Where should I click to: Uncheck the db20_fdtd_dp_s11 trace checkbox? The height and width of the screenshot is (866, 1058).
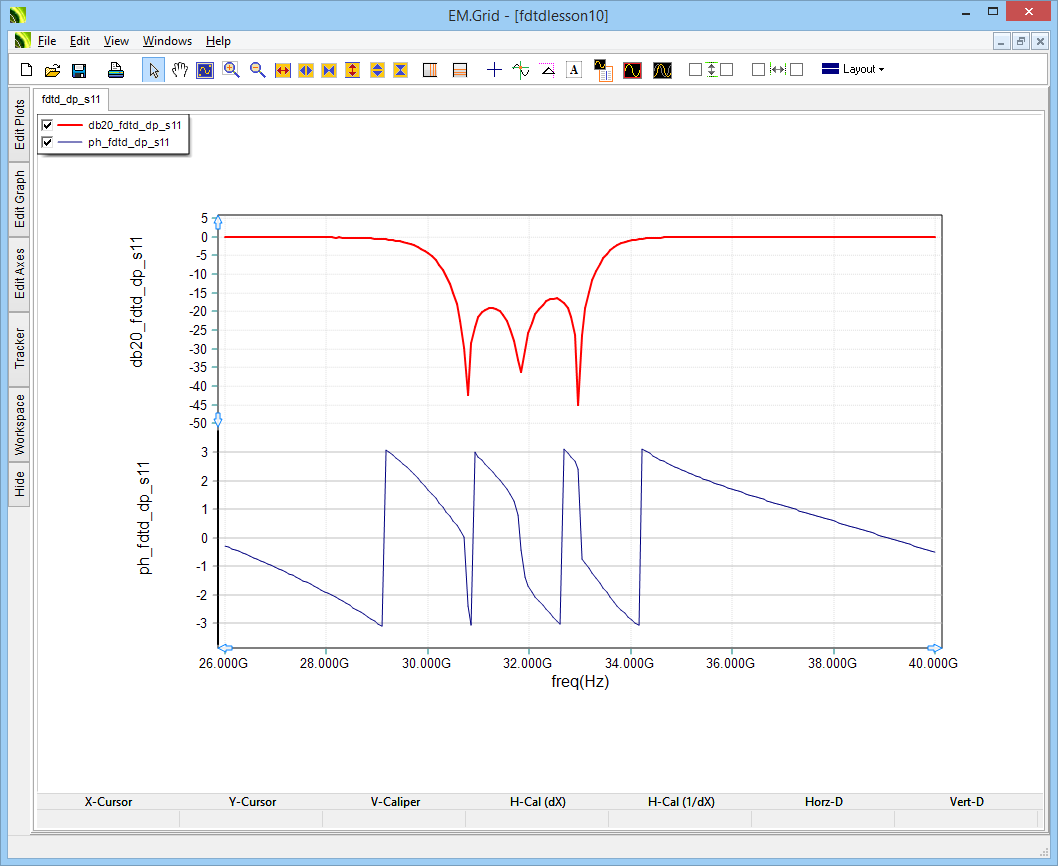47,125
